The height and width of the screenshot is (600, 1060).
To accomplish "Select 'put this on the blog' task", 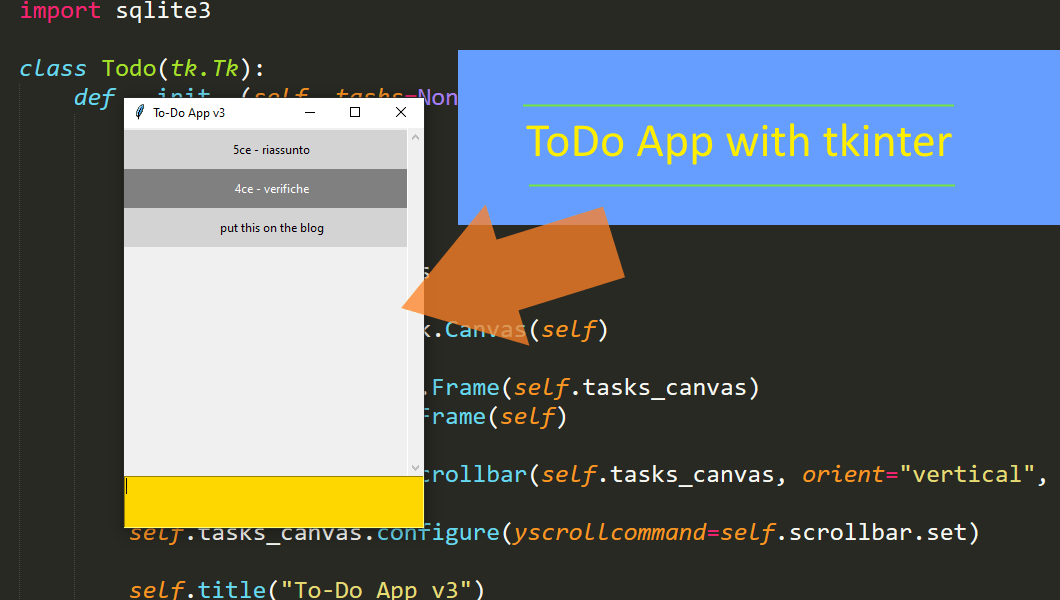I will pyautogui.click(x=266, y=228).
